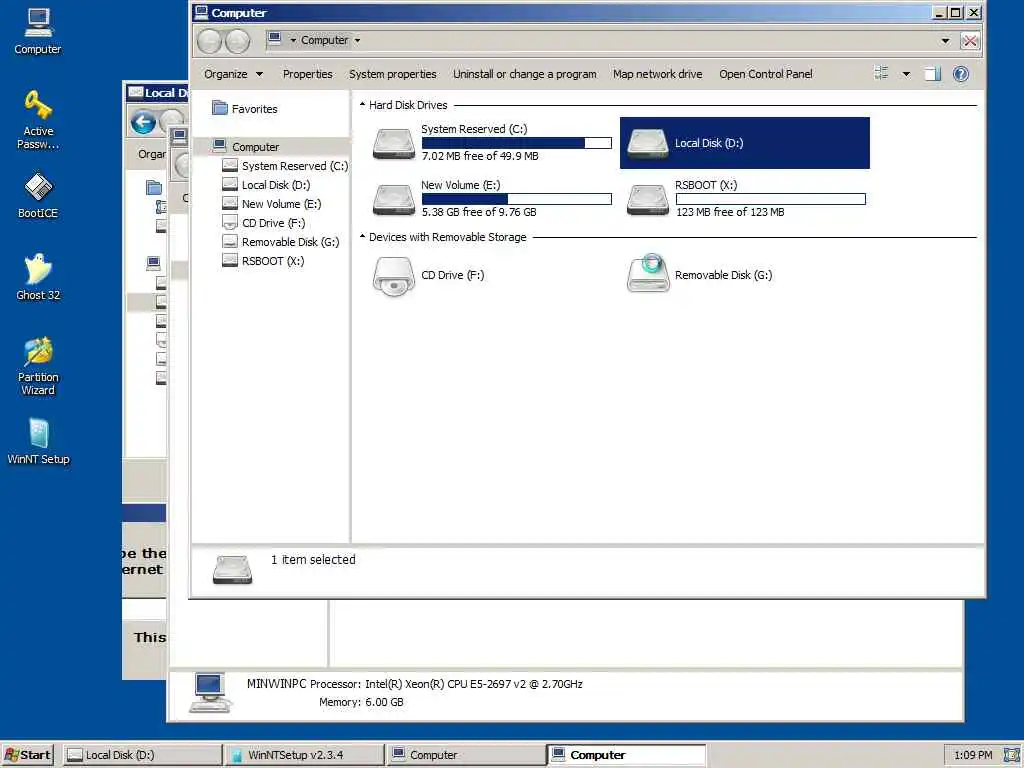Image resolution: width=1024 pixels, height=768 pixels.
Task: Expand the address bar history dropdown
Action: click(x=945, y=40)
